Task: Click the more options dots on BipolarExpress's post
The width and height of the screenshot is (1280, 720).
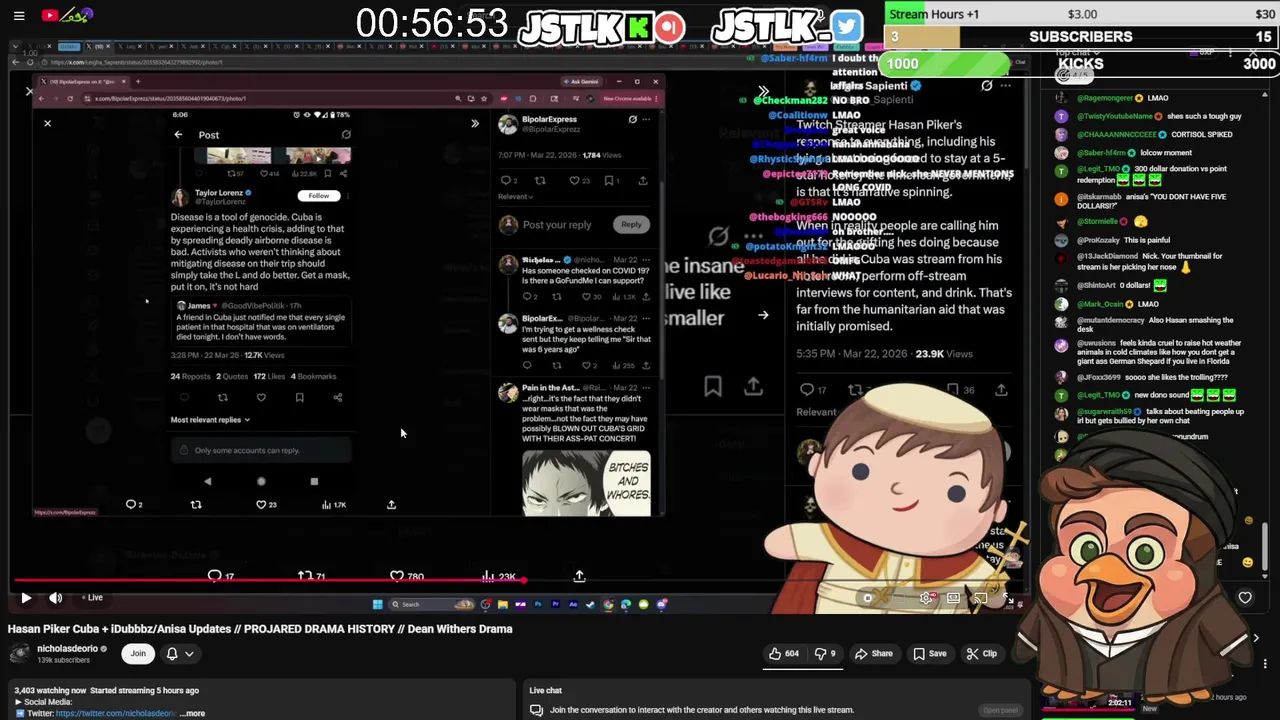Action: 646,120
